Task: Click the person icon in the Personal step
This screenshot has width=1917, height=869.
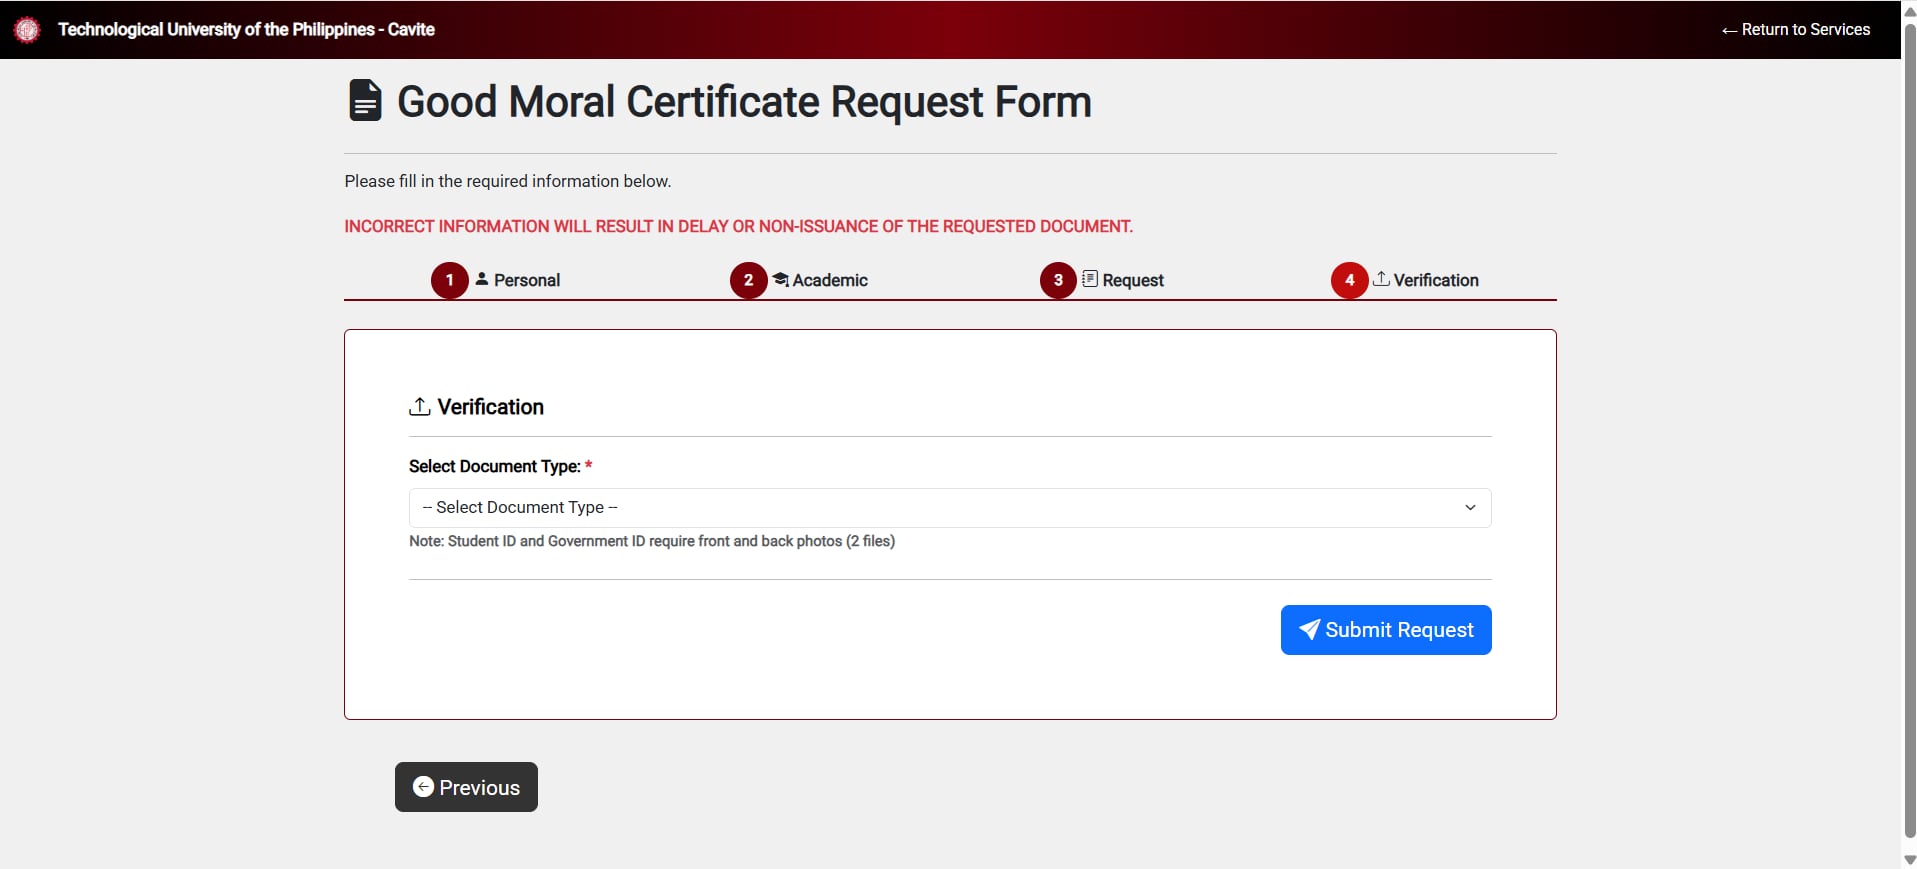Action: (x=482, y=279)
